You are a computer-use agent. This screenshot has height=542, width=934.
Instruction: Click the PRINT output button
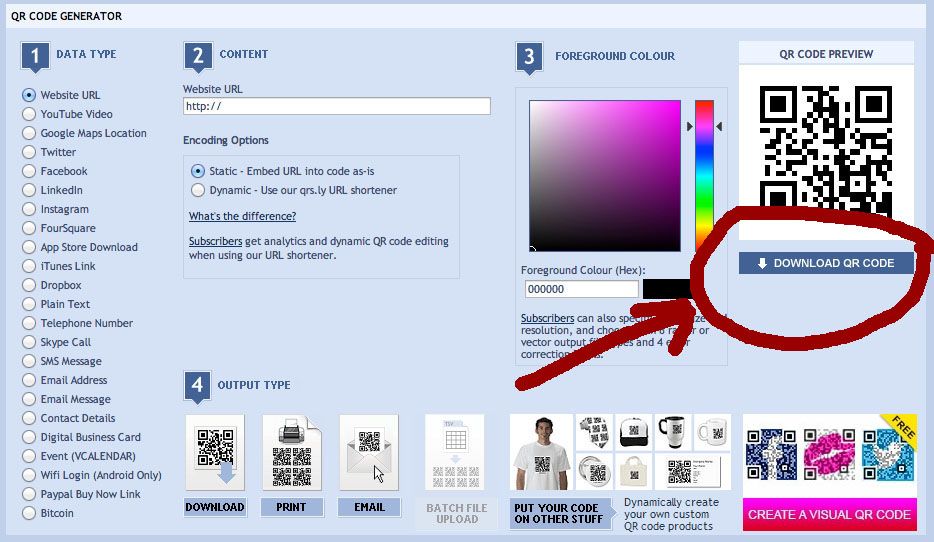291,507
